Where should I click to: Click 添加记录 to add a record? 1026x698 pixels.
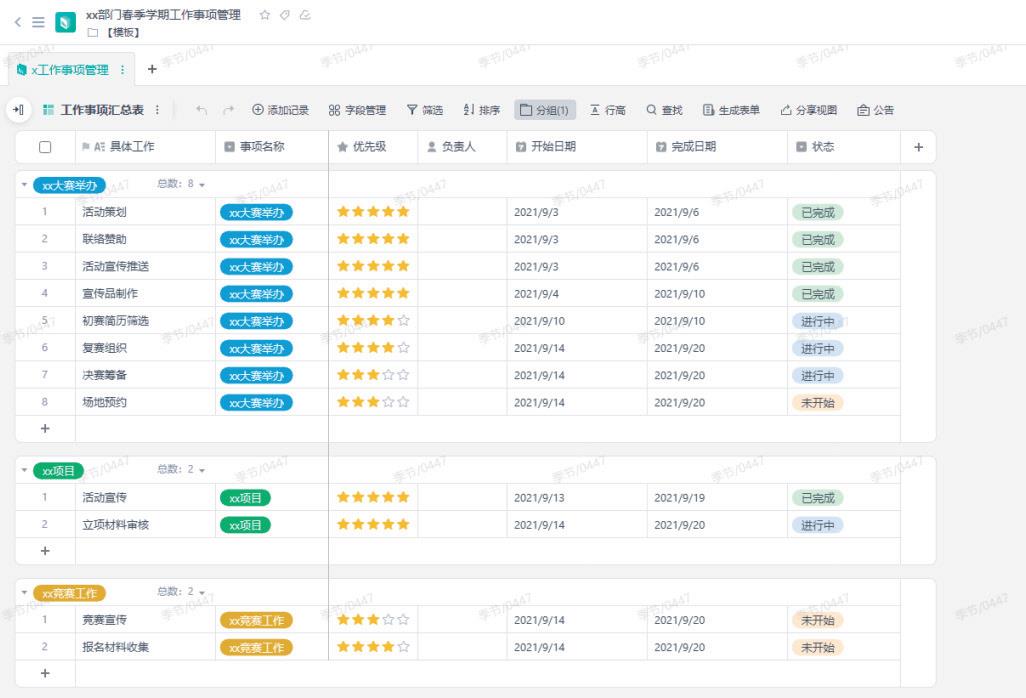pos(280,110)
